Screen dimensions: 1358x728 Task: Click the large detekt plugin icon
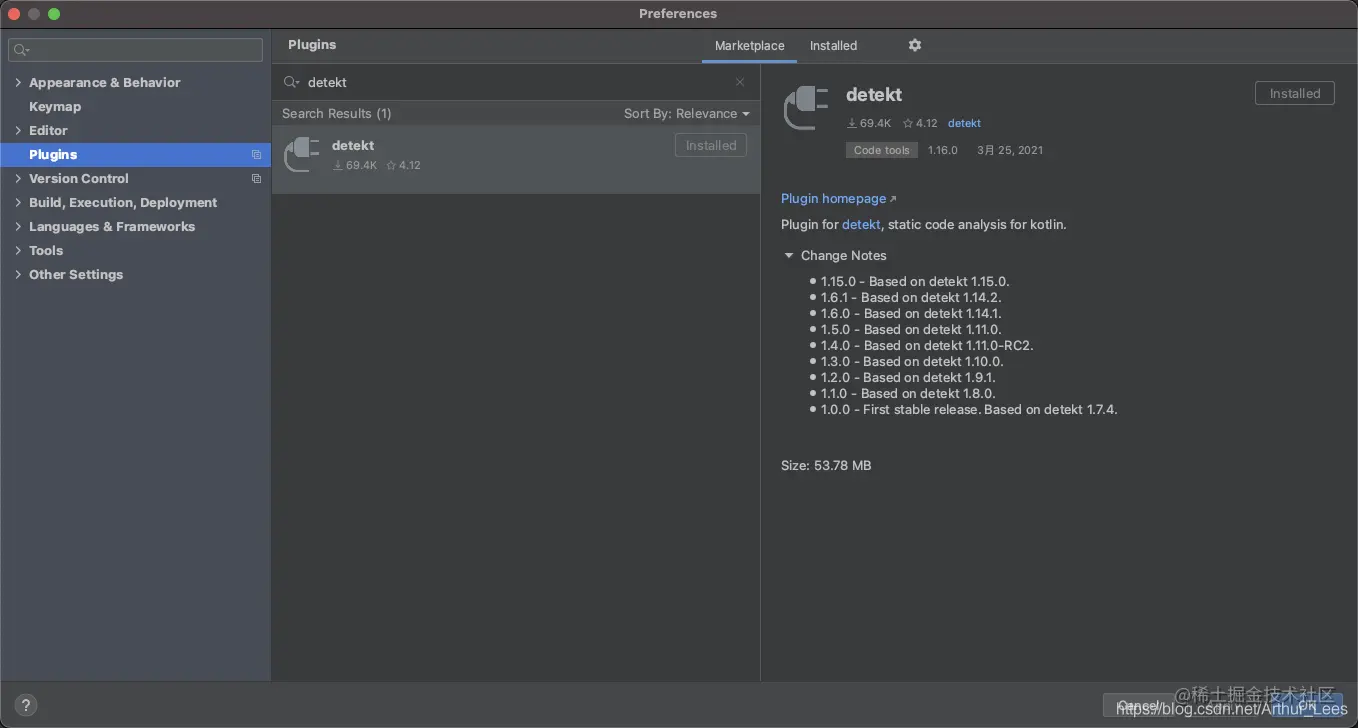806,108
